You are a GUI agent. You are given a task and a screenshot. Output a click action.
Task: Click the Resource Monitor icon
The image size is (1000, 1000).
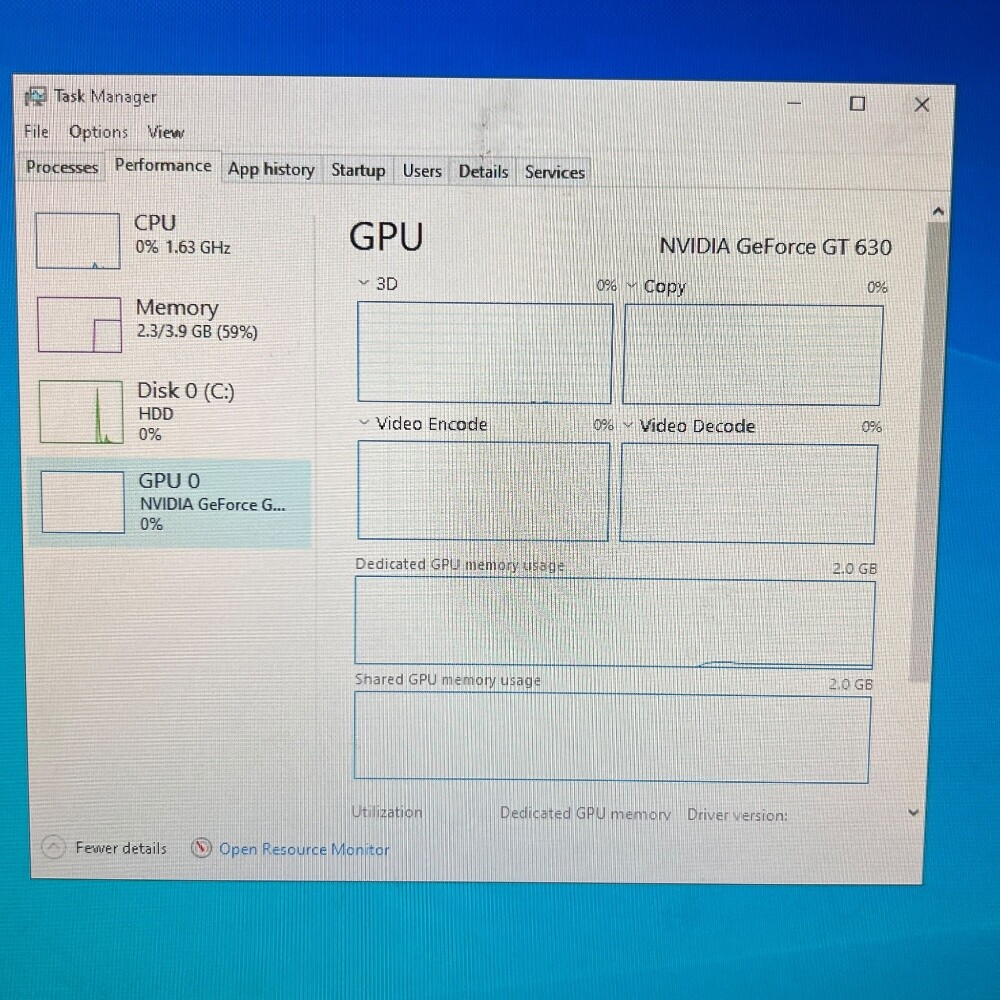pos(202,848)
